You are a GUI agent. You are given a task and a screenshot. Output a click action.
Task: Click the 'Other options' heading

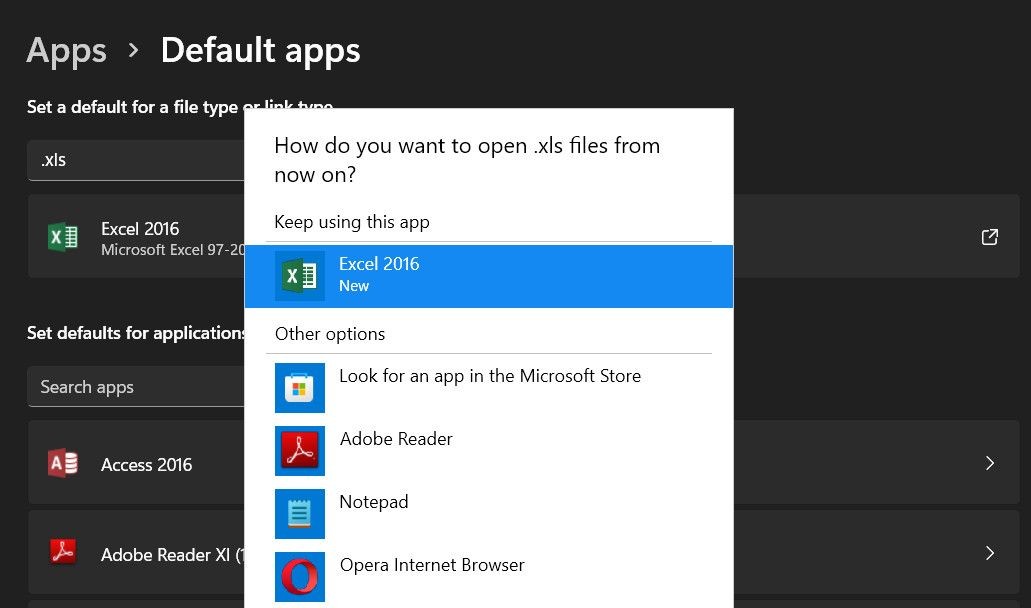pyautogui.click(x=330, y=334)
